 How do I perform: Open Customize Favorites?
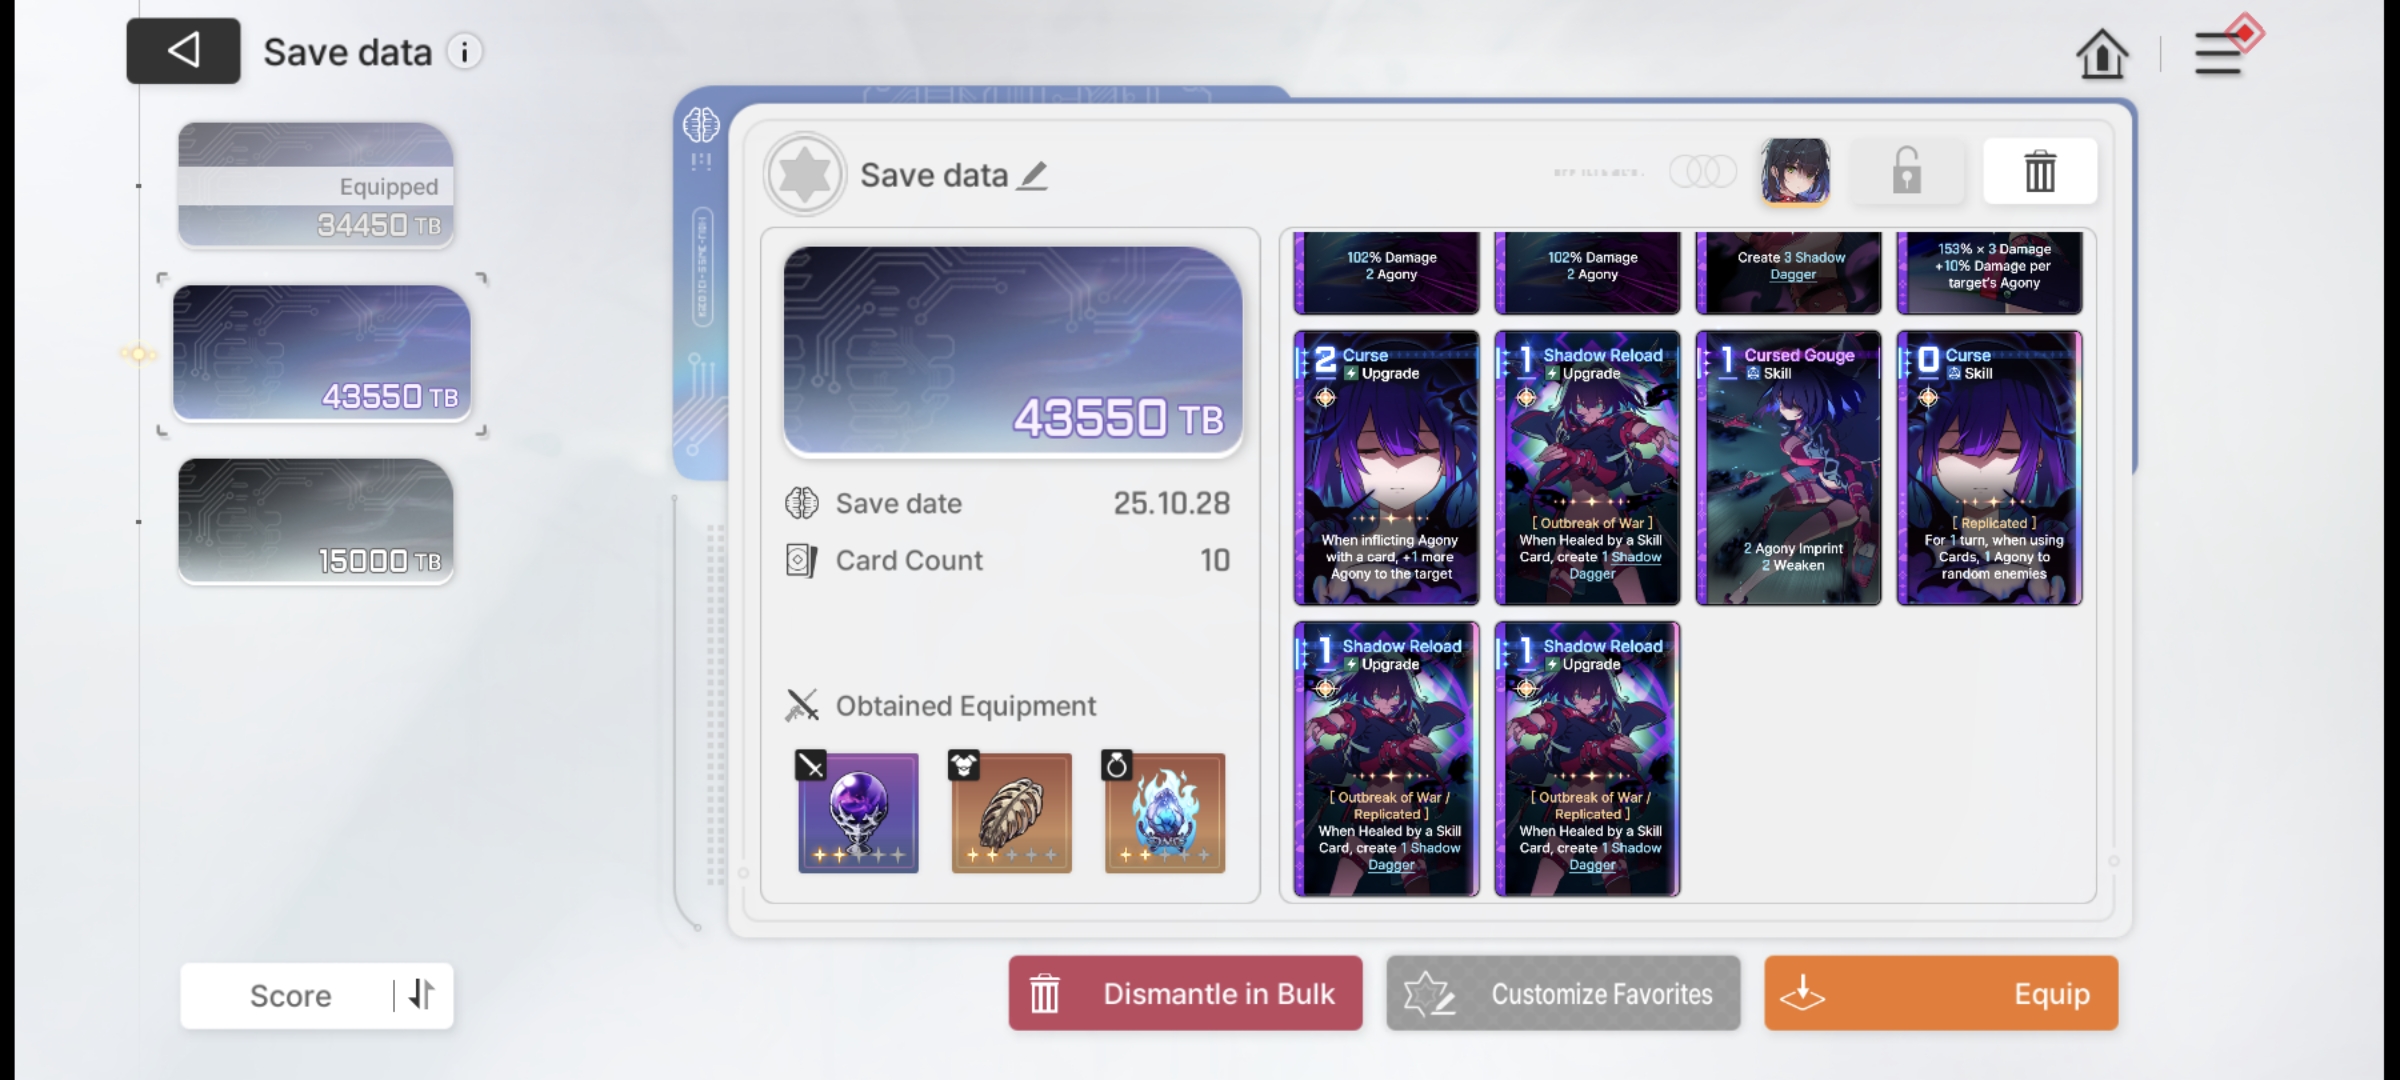coord(1563,994)
